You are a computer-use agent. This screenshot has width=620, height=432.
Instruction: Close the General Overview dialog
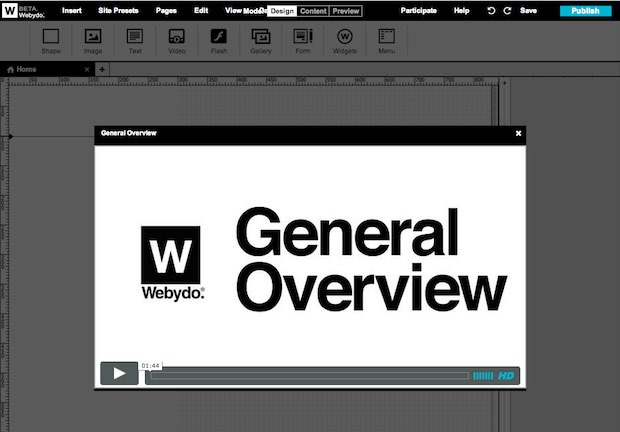click(518, 133)
